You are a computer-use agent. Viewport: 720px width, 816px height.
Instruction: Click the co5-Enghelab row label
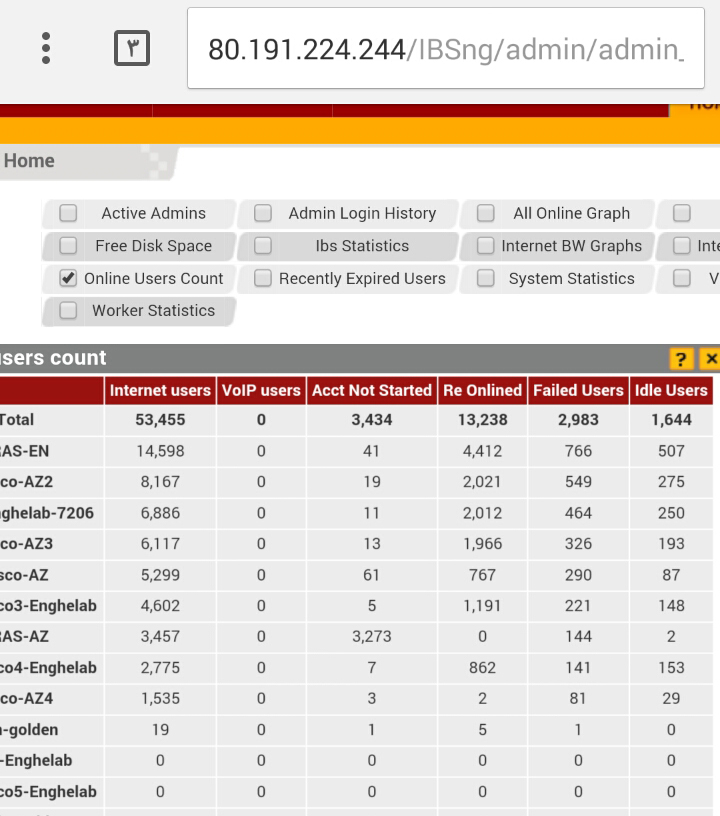pos(48,792)
